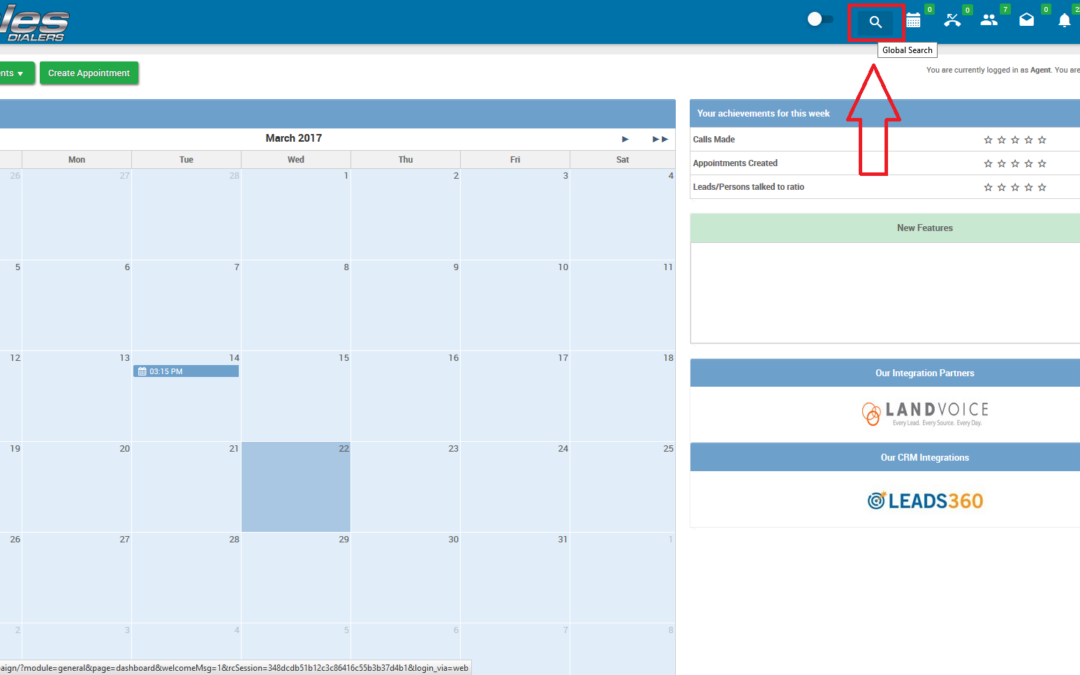Viewport: 1080px width, 675px height.
Task: Select March 28 calendar cell
Action: pos(186,577)
